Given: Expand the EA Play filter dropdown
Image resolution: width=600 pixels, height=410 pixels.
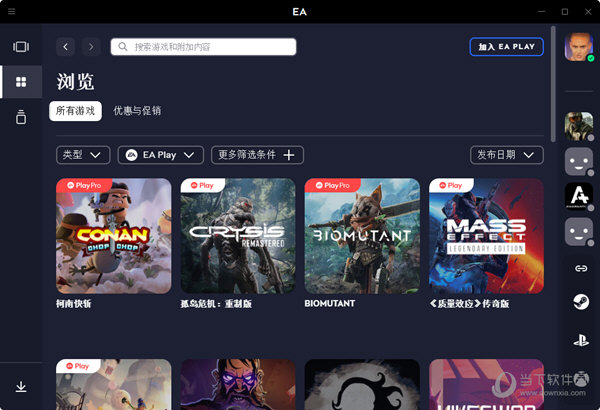Looking at the screenshot, I should click(x=160, y=155).
